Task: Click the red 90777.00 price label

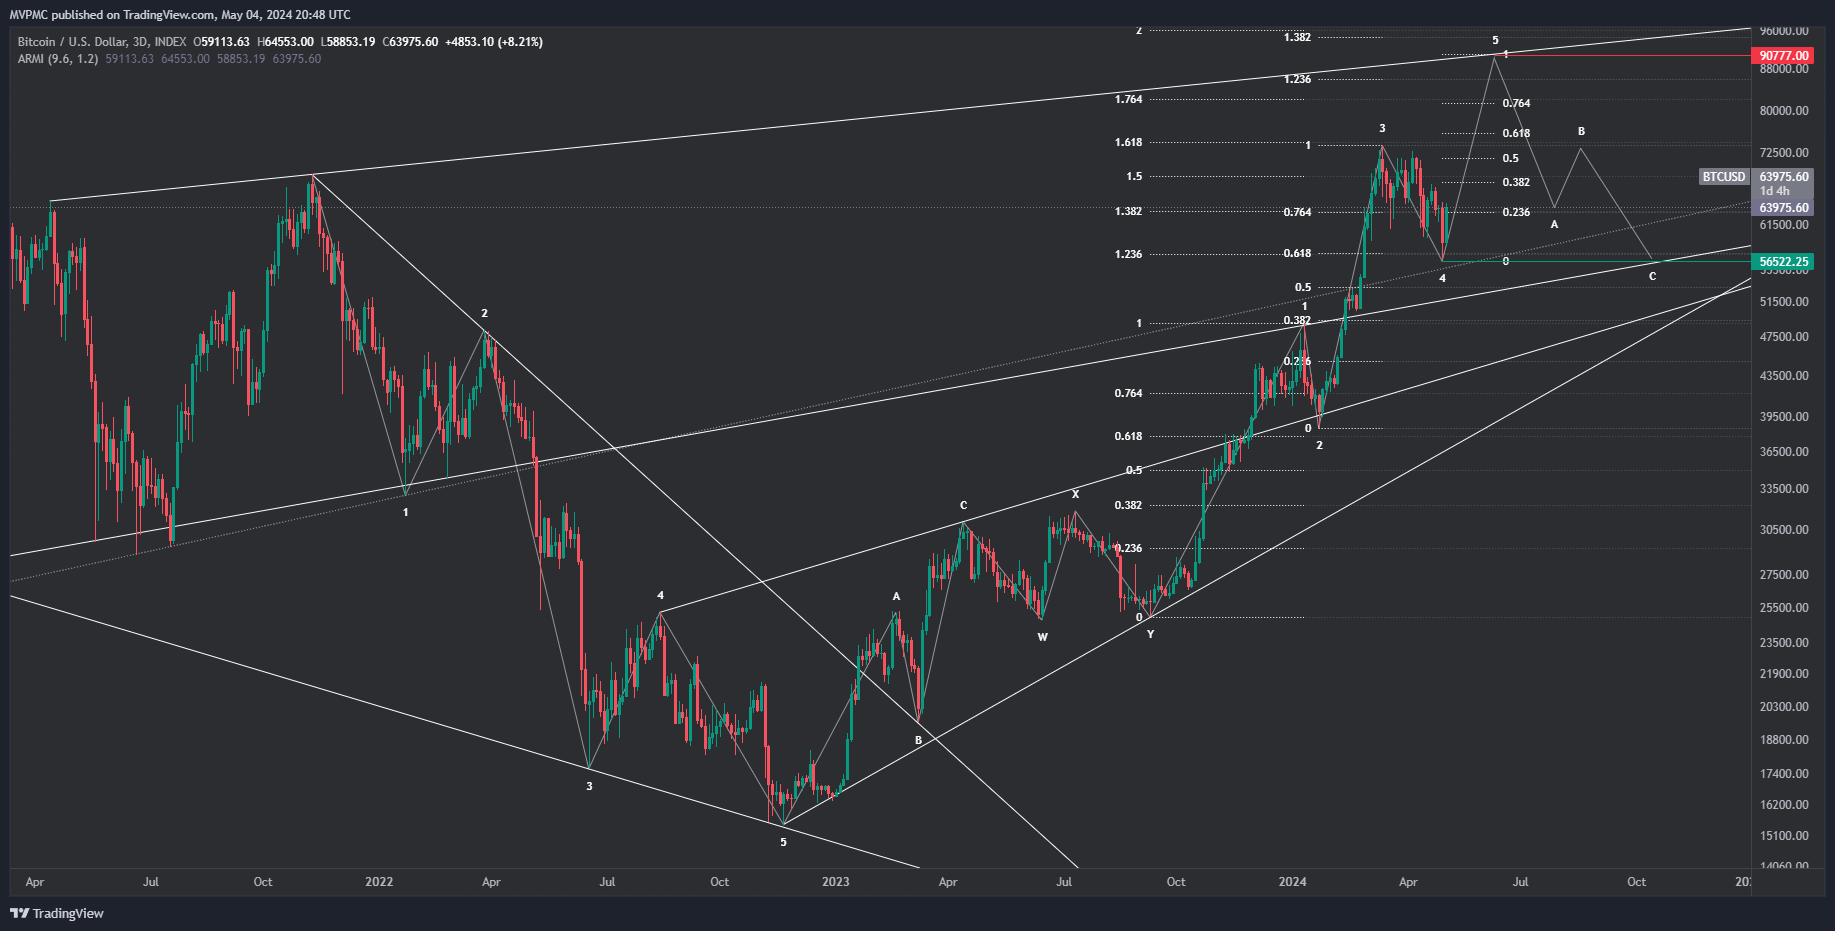Action: [x=1784, y=56]
